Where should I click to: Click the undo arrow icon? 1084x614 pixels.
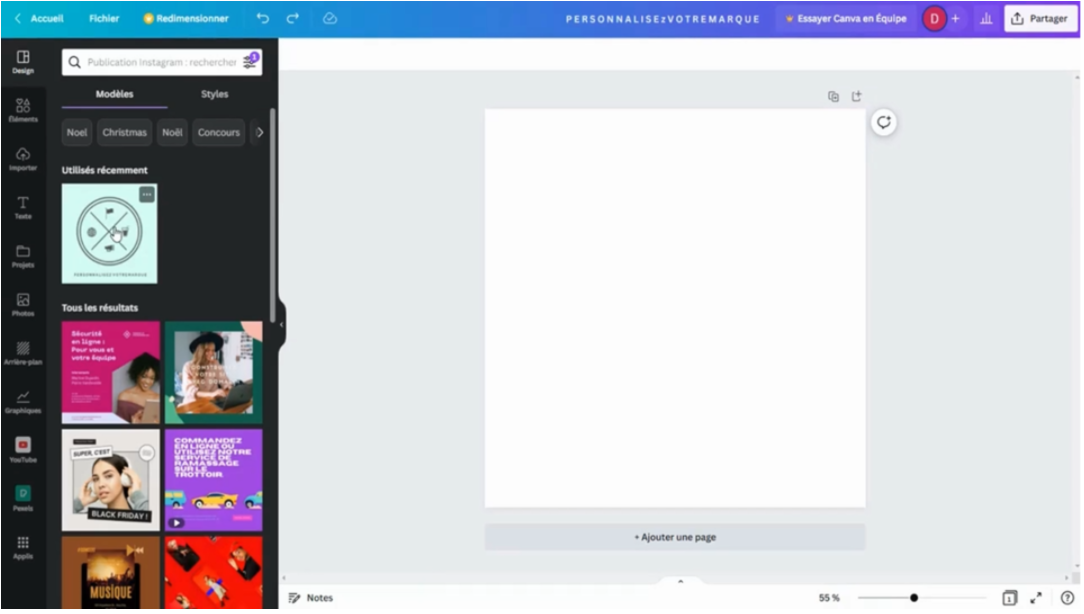pos(262,18)
